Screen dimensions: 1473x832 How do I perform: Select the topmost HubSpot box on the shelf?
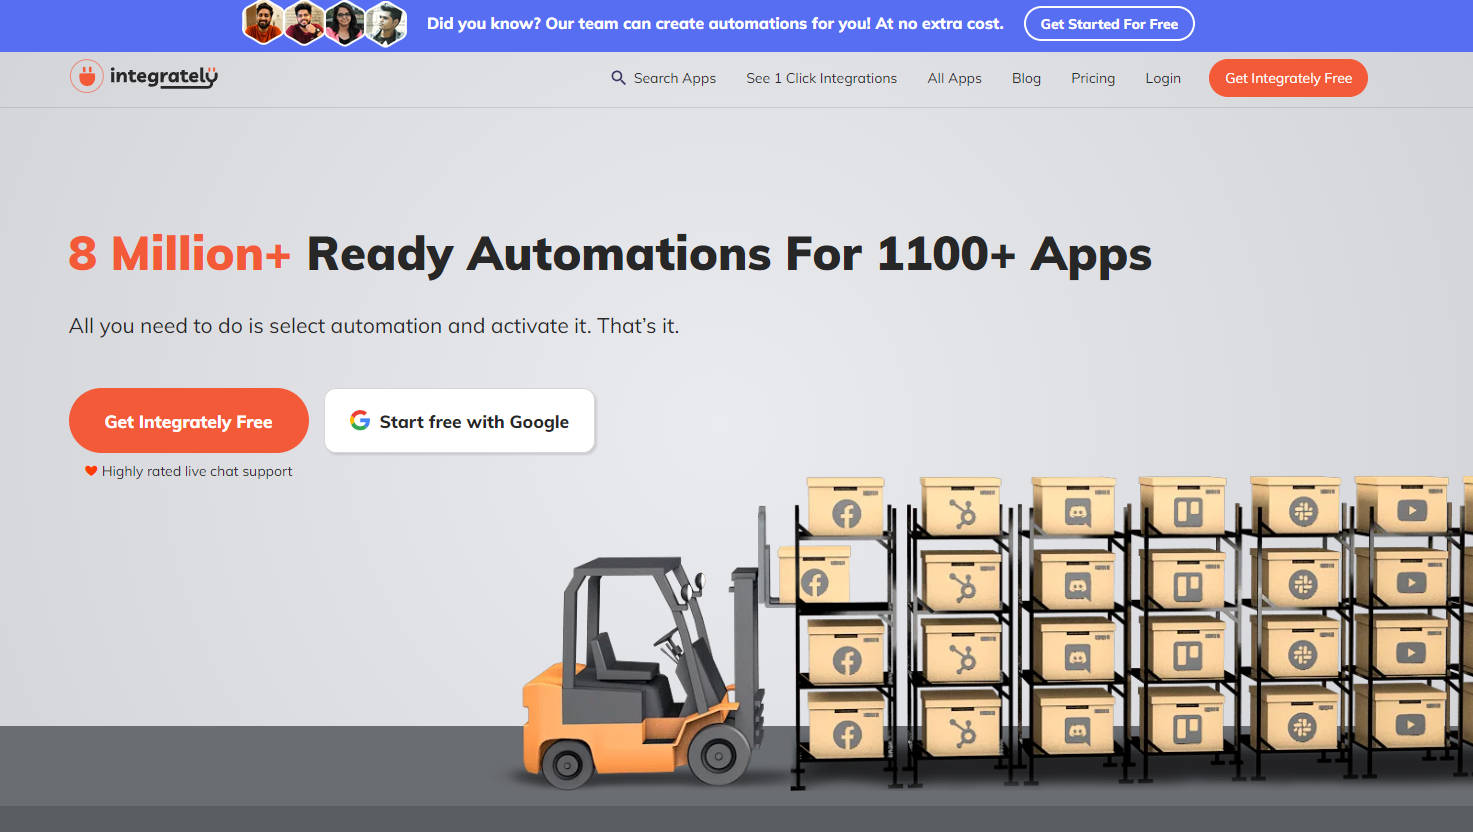pos(961,507)
